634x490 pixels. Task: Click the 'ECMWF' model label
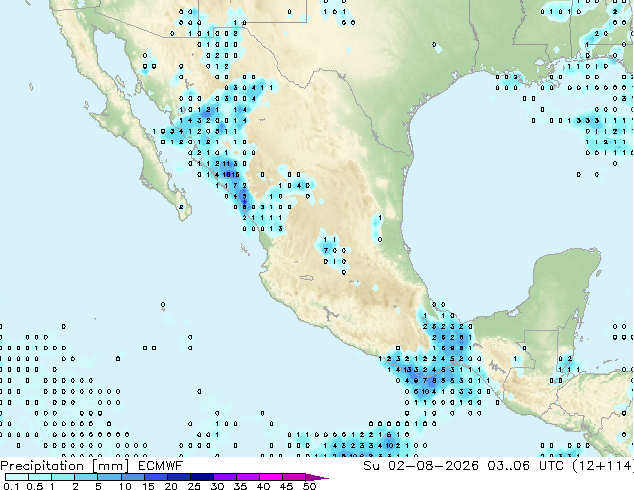pyautogui.click(x=161, y=466)
